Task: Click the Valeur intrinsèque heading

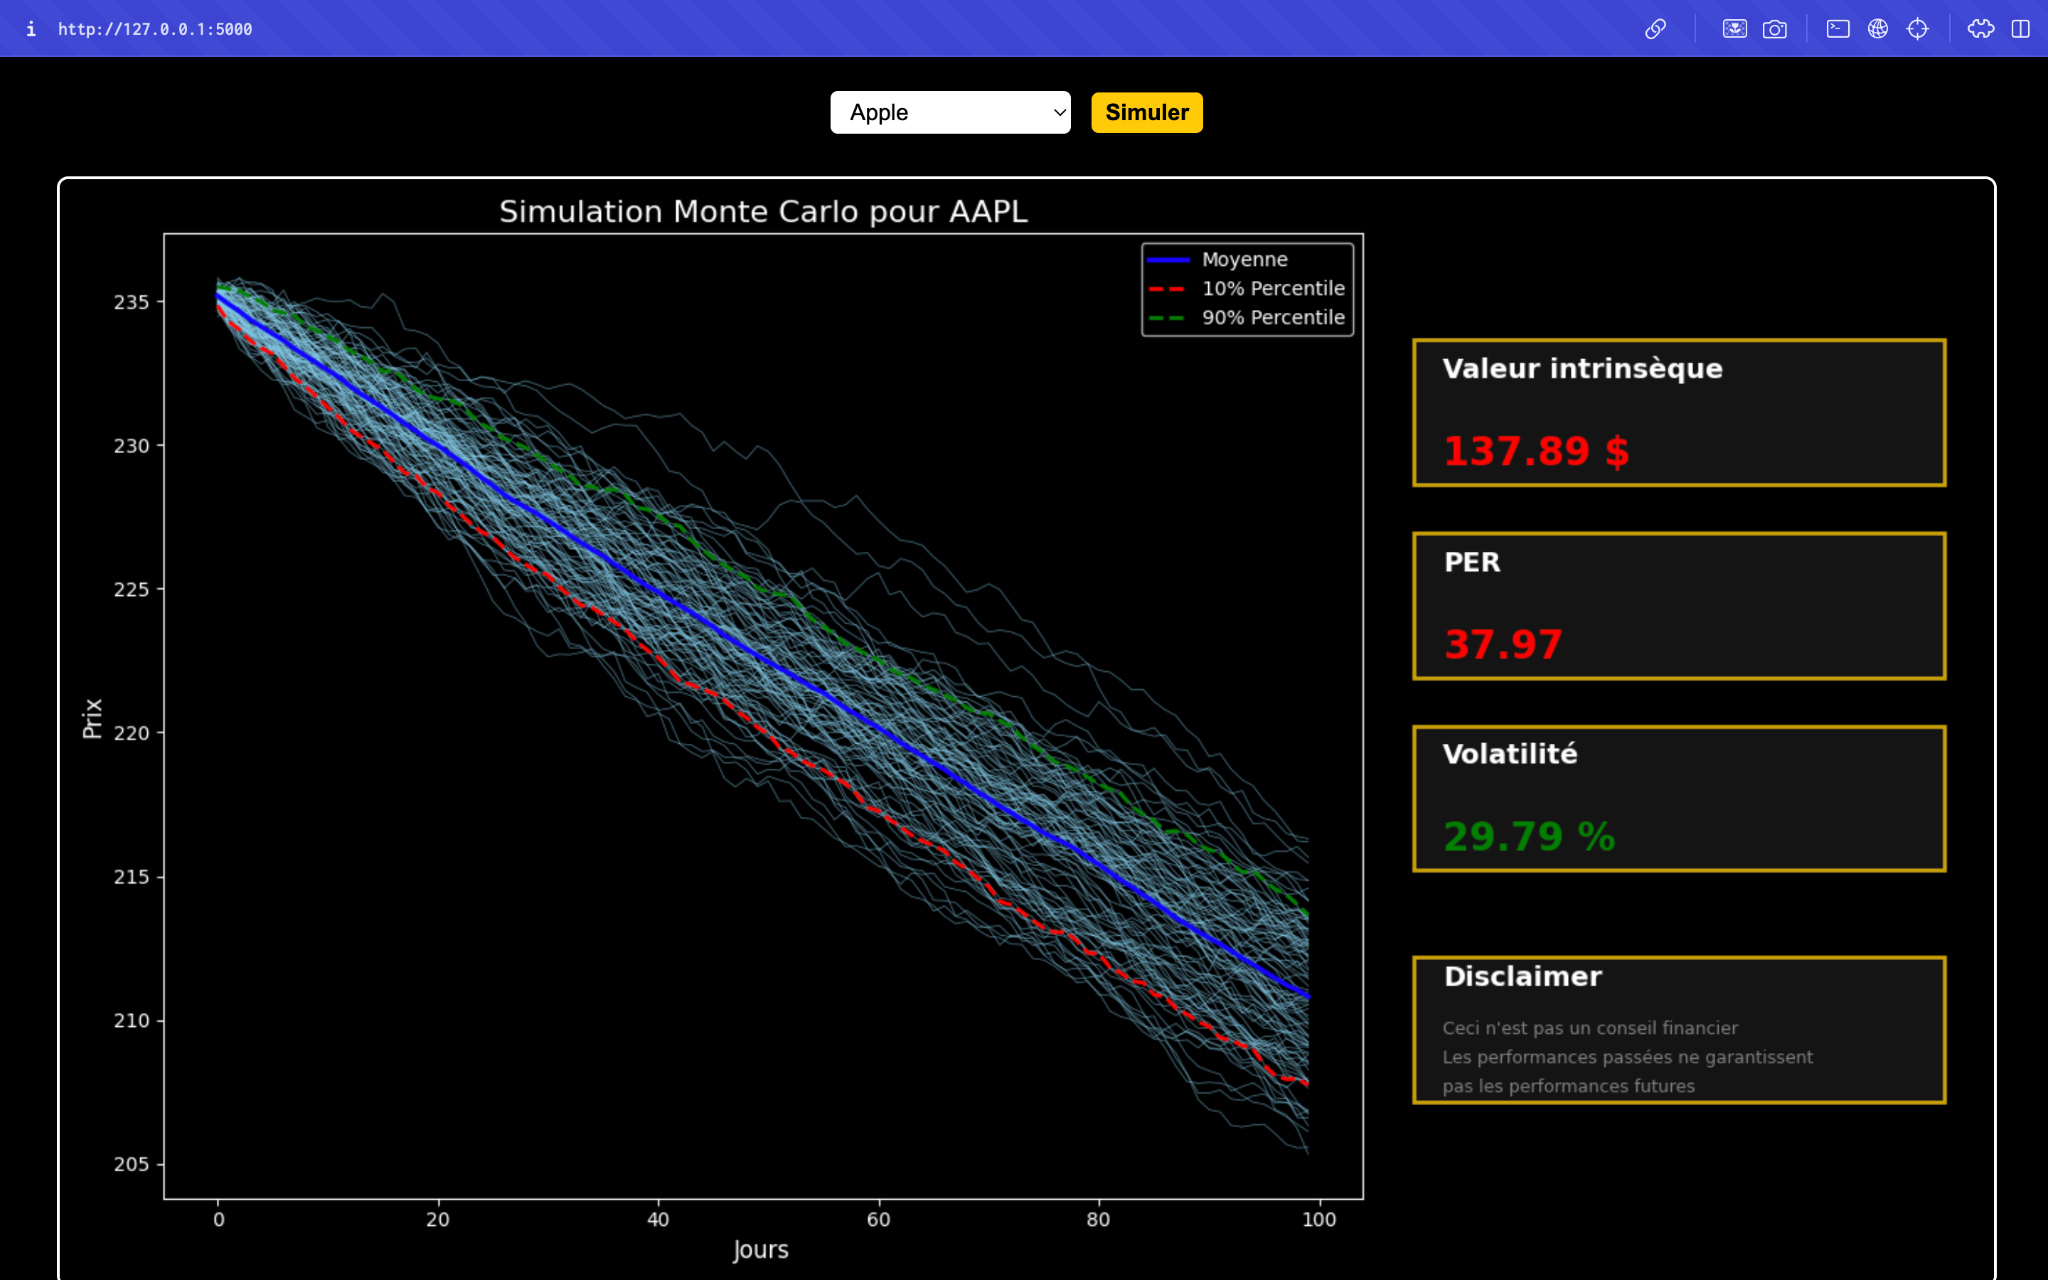Action: tap(1582, 368)
